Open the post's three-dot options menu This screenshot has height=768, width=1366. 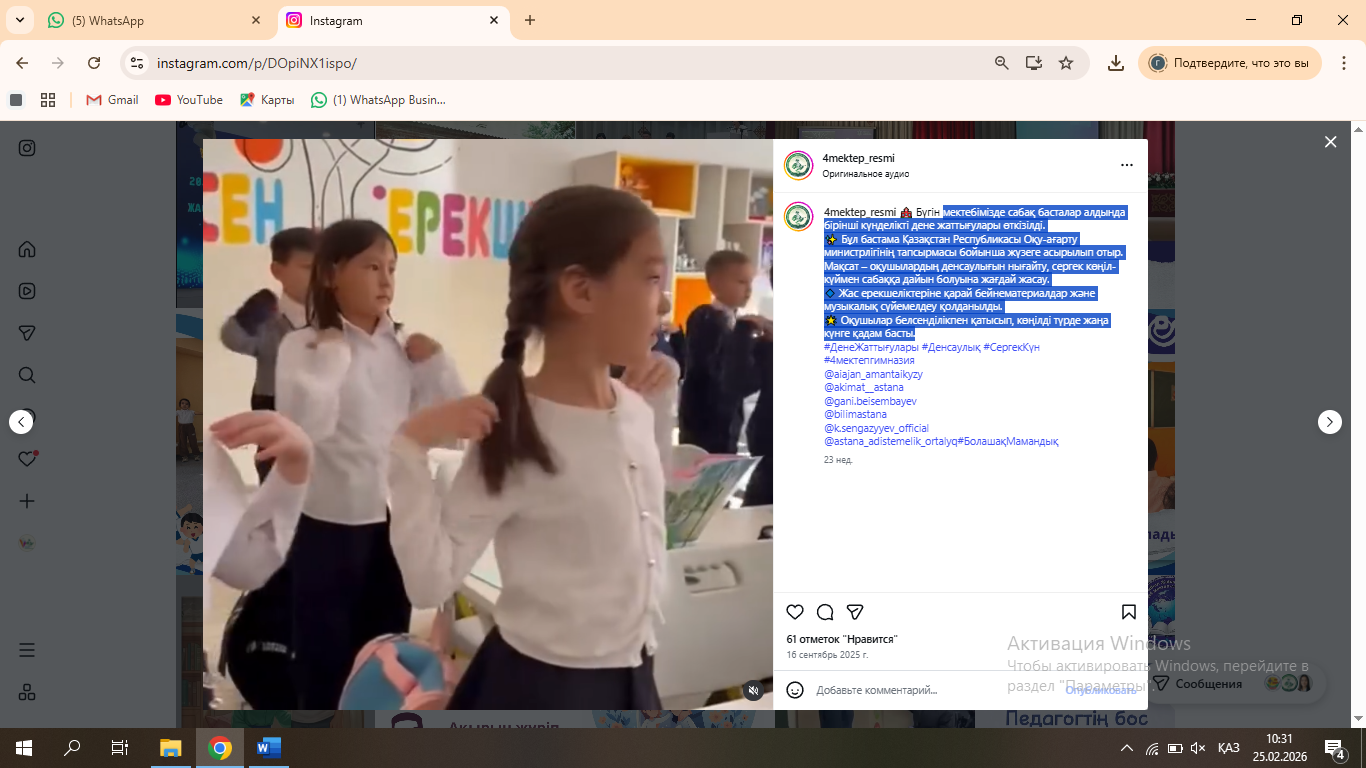1127,165
